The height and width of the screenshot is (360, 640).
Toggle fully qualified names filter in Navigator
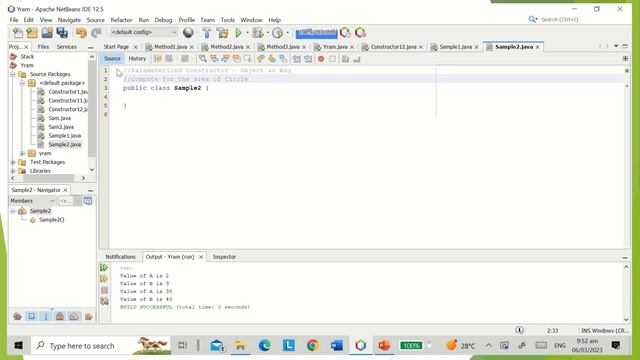click(89, 316)
